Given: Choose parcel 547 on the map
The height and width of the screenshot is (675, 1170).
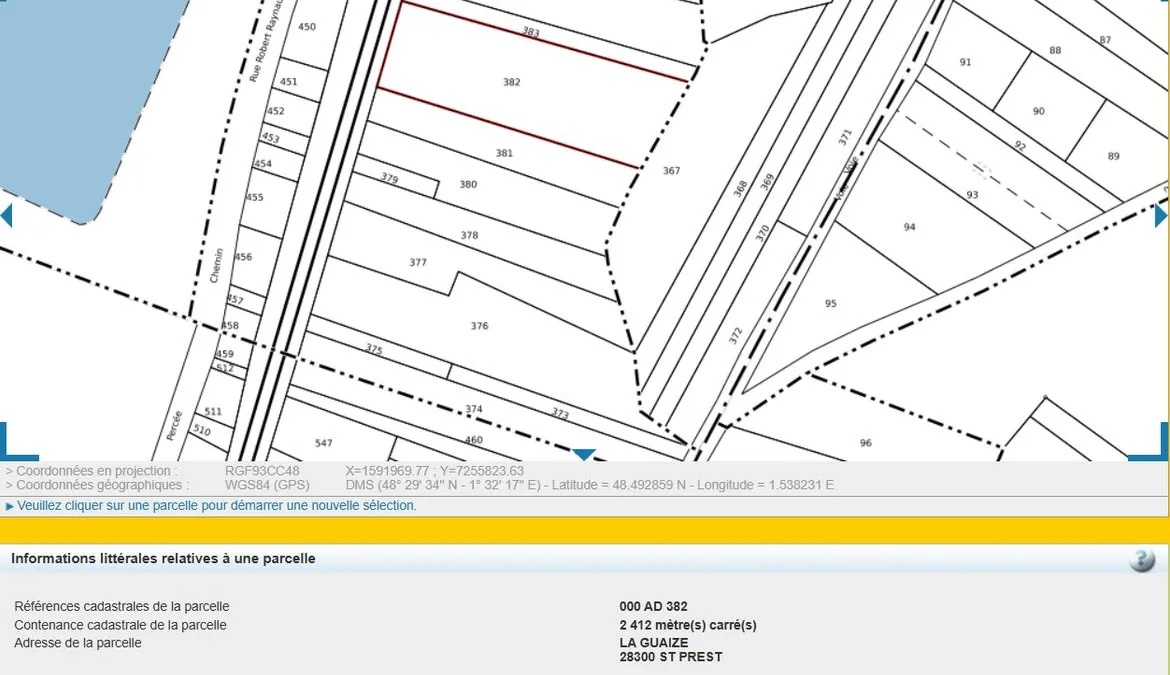Looking at the screenshot, I should (323, 443).
